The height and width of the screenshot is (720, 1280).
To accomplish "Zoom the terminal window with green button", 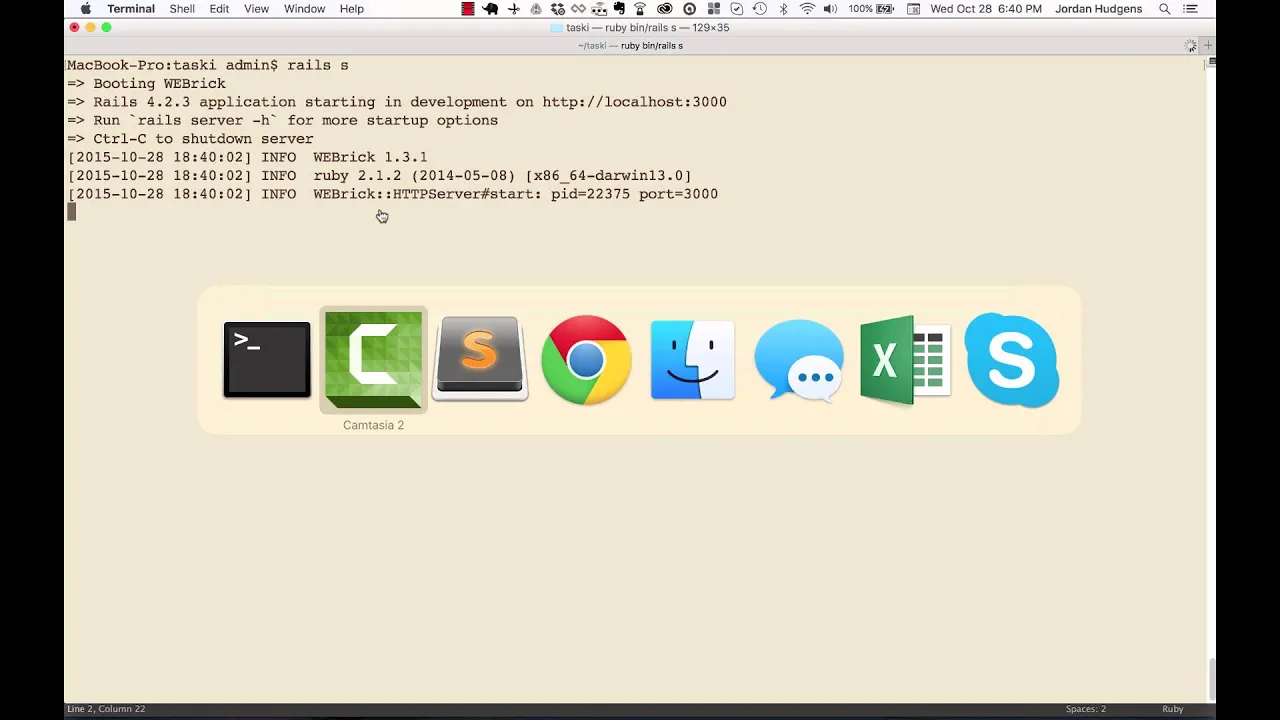I will click(106, 28).
